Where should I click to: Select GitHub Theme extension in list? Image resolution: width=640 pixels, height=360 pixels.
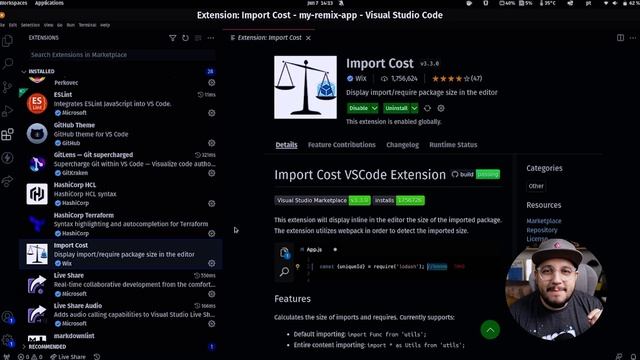coord(121,133)
